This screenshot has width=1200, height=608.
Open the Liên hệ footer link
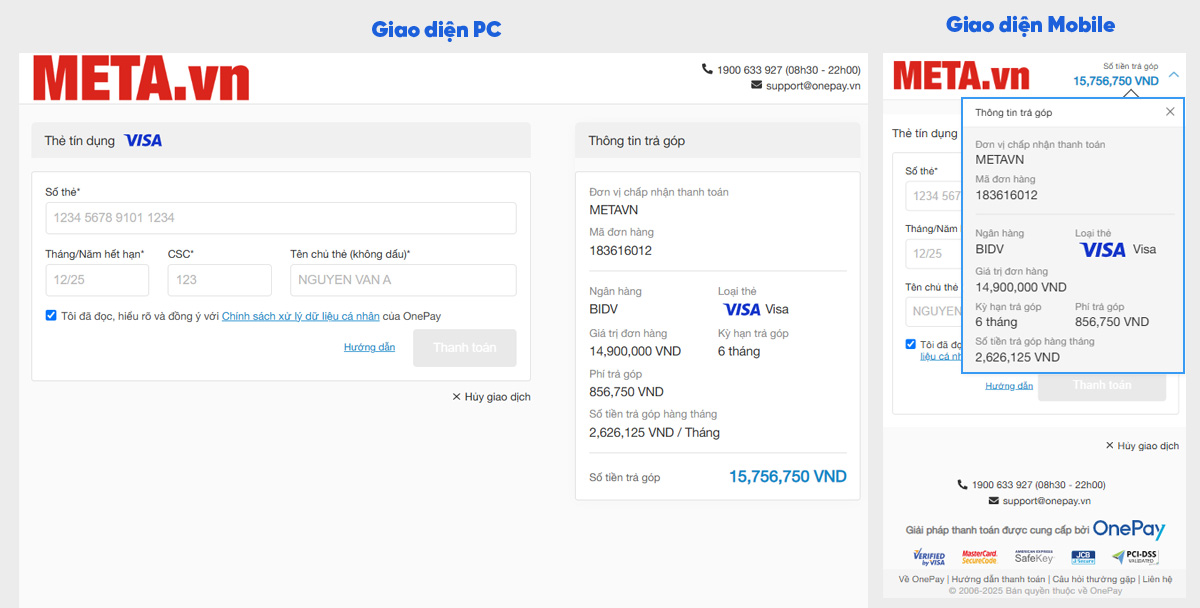click(1158, 579)
